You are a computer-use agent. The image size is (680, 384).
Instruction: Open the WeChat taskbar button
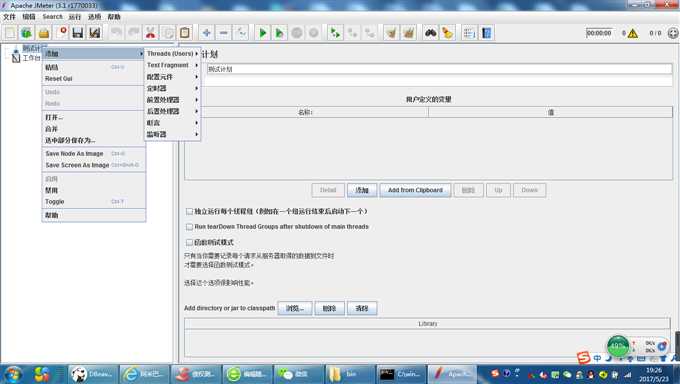click(x=299, y=374)
